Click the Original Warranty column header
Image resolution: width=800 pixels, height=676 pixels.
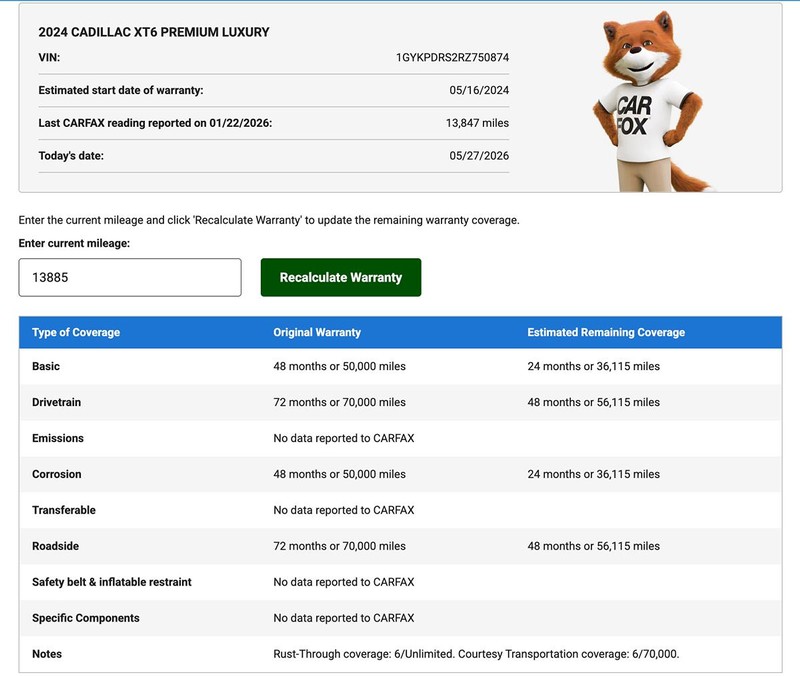[317, 332]
